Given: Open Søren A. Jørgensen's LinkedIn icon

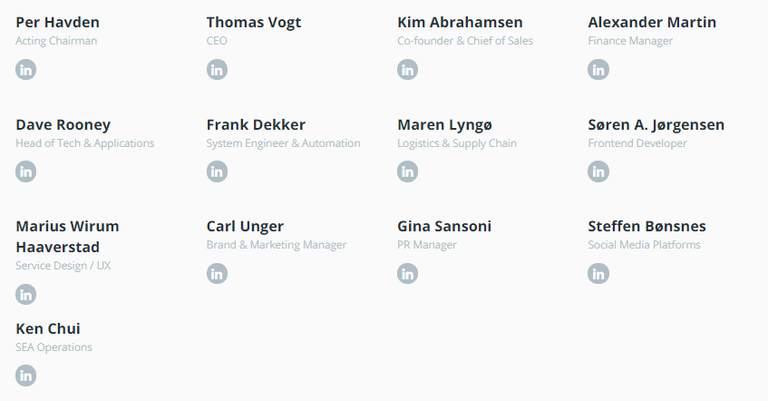Looking at the screenshot, I should click(x=599, y=171).
